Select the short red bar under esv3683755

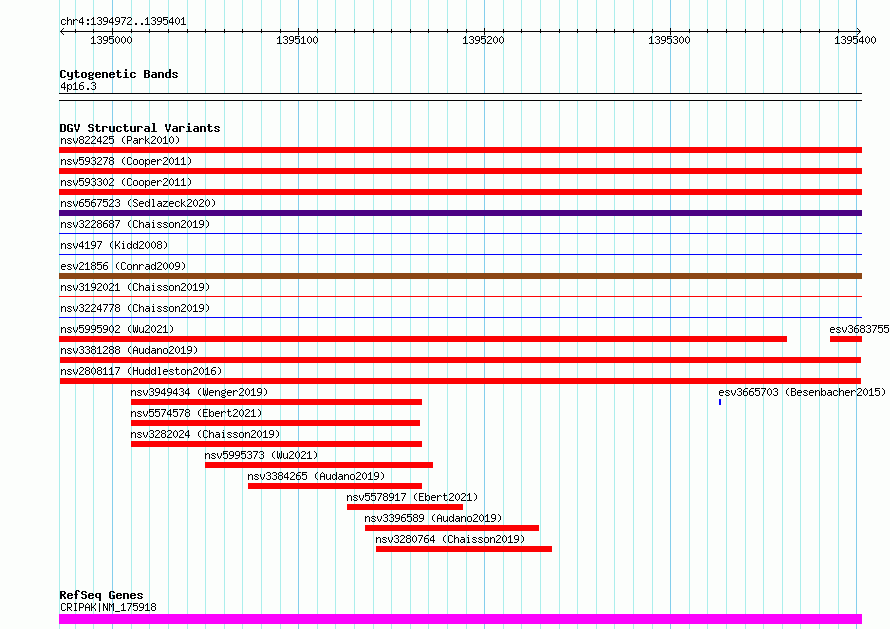(x=846, y=339)
